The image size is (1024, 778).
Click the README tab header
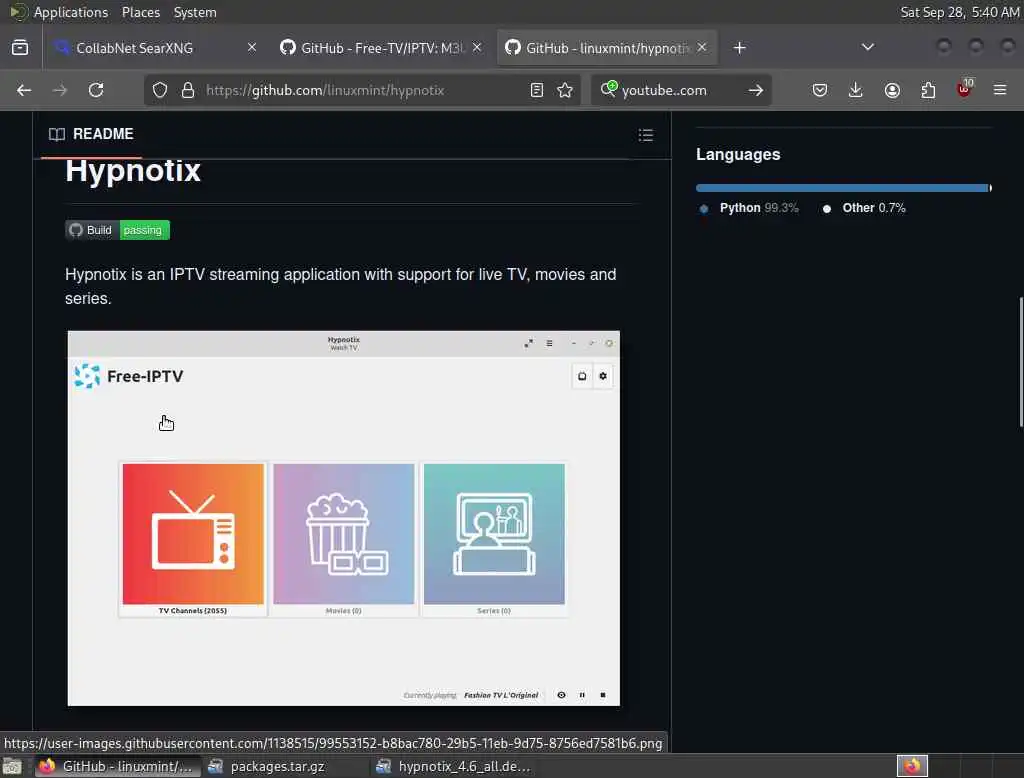coord(91,134)
